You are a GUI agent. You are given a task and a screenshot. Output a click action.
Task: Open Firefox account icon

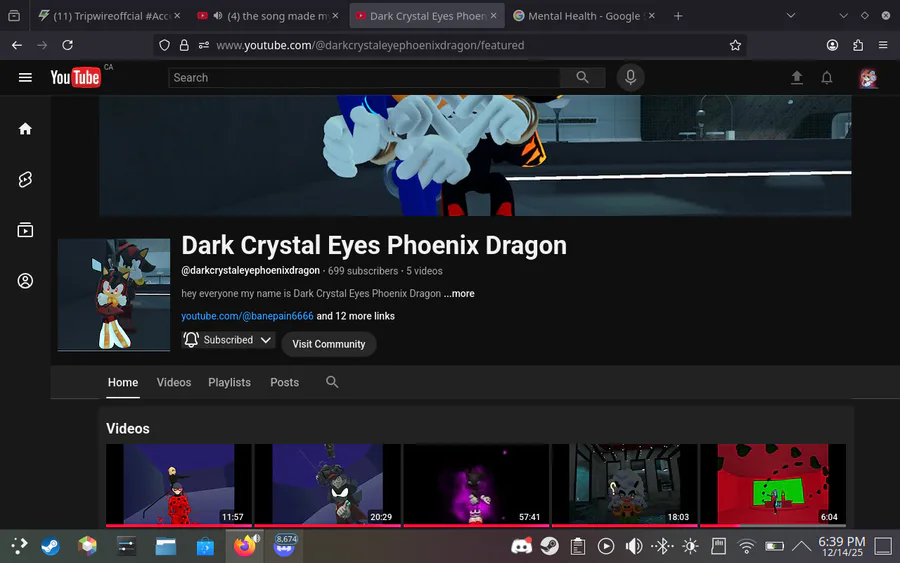832,45
